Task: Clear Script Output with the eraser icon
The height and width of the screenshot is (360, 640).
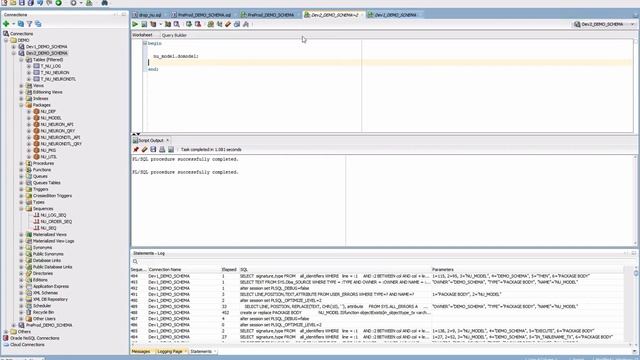Action: click(x=144, y=149)
